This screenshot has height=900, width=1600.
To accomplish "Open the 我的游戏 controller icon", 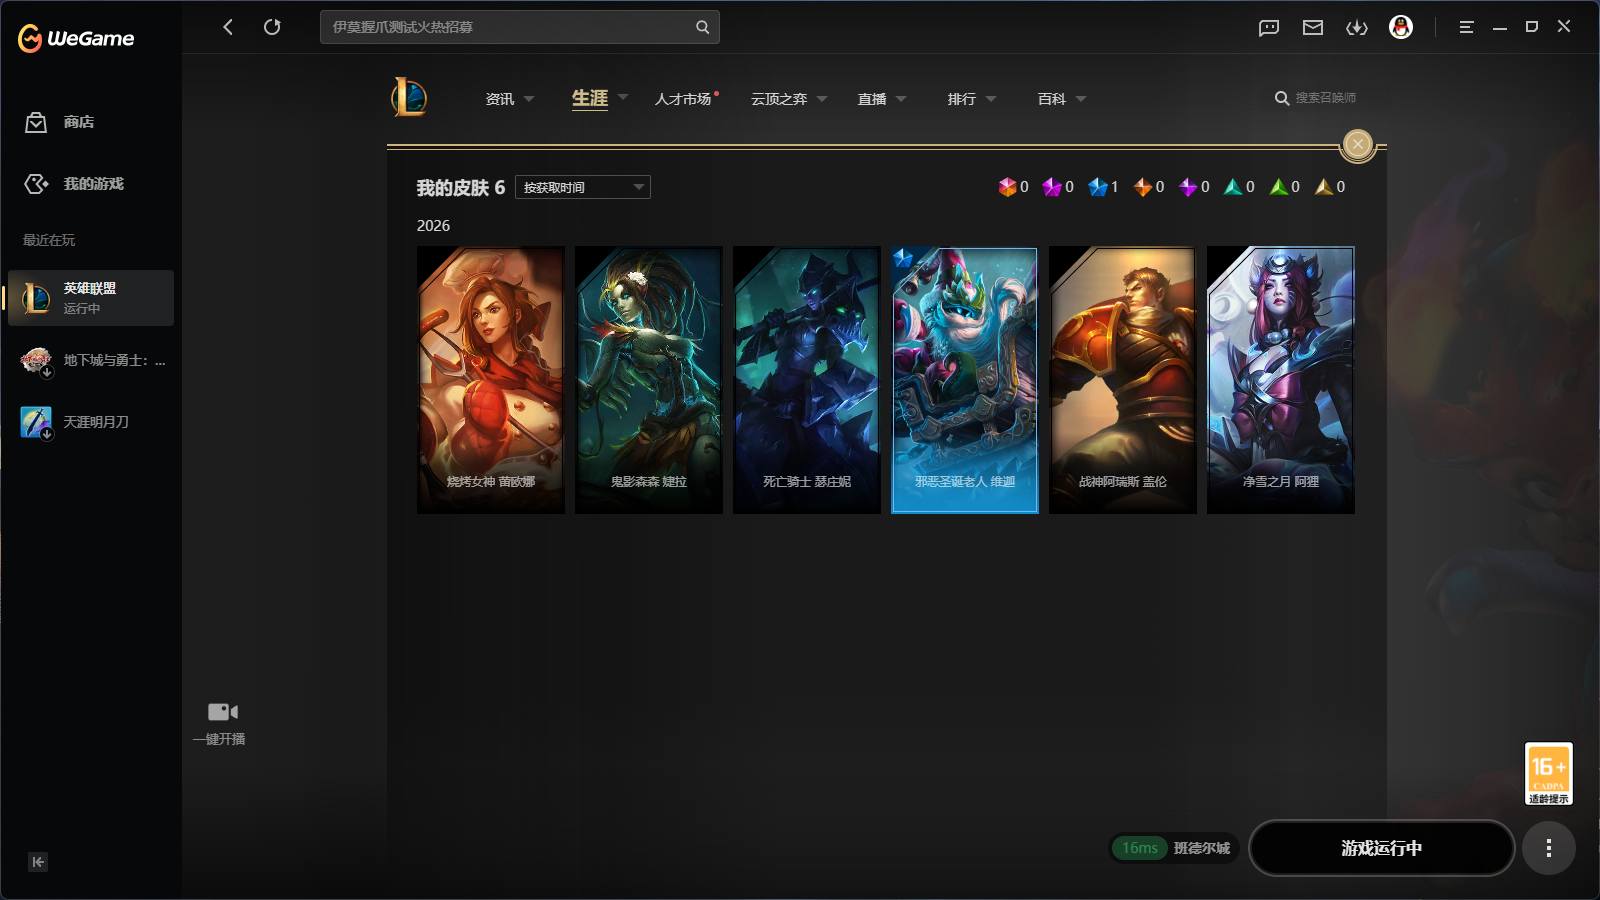I will (36, 184).
